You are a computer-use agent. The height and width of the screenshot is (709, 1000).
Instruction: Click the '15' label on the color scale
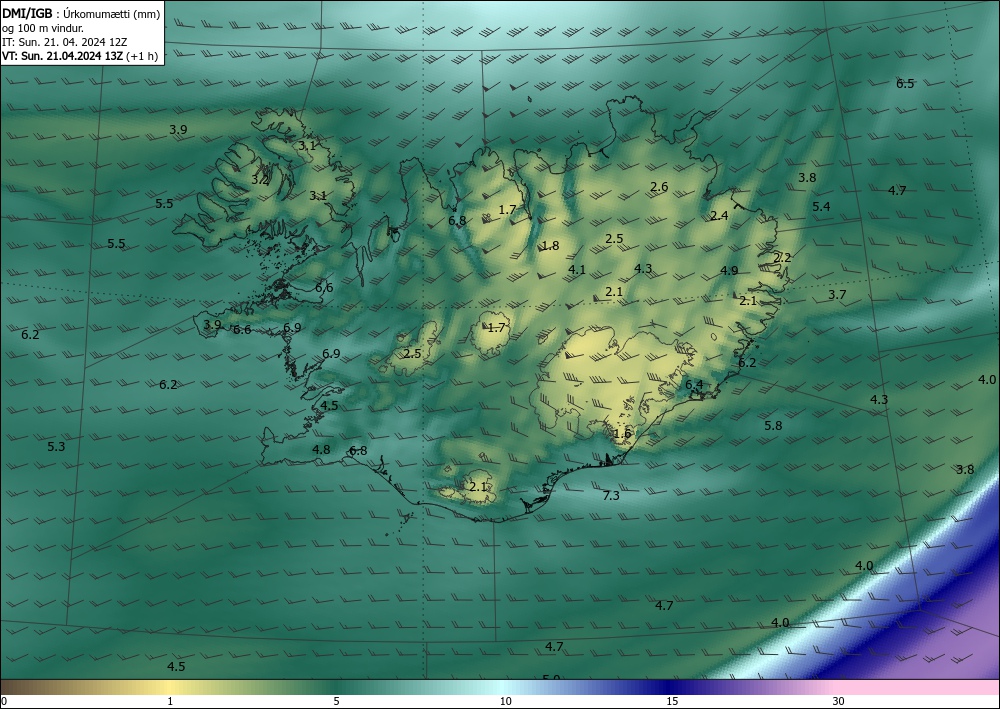(x=672, y=702)
